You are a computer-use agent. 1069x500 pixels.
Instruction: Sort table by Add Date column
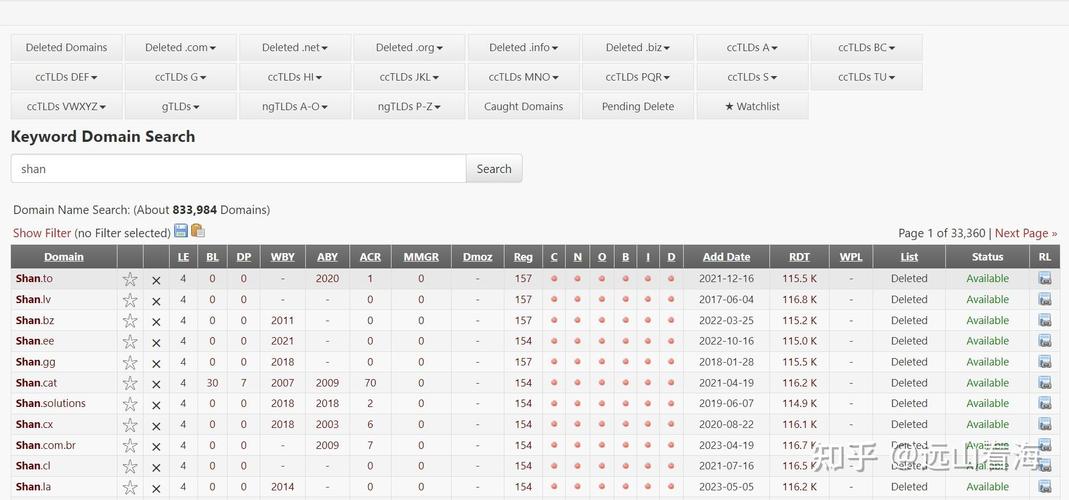[726, 257]
